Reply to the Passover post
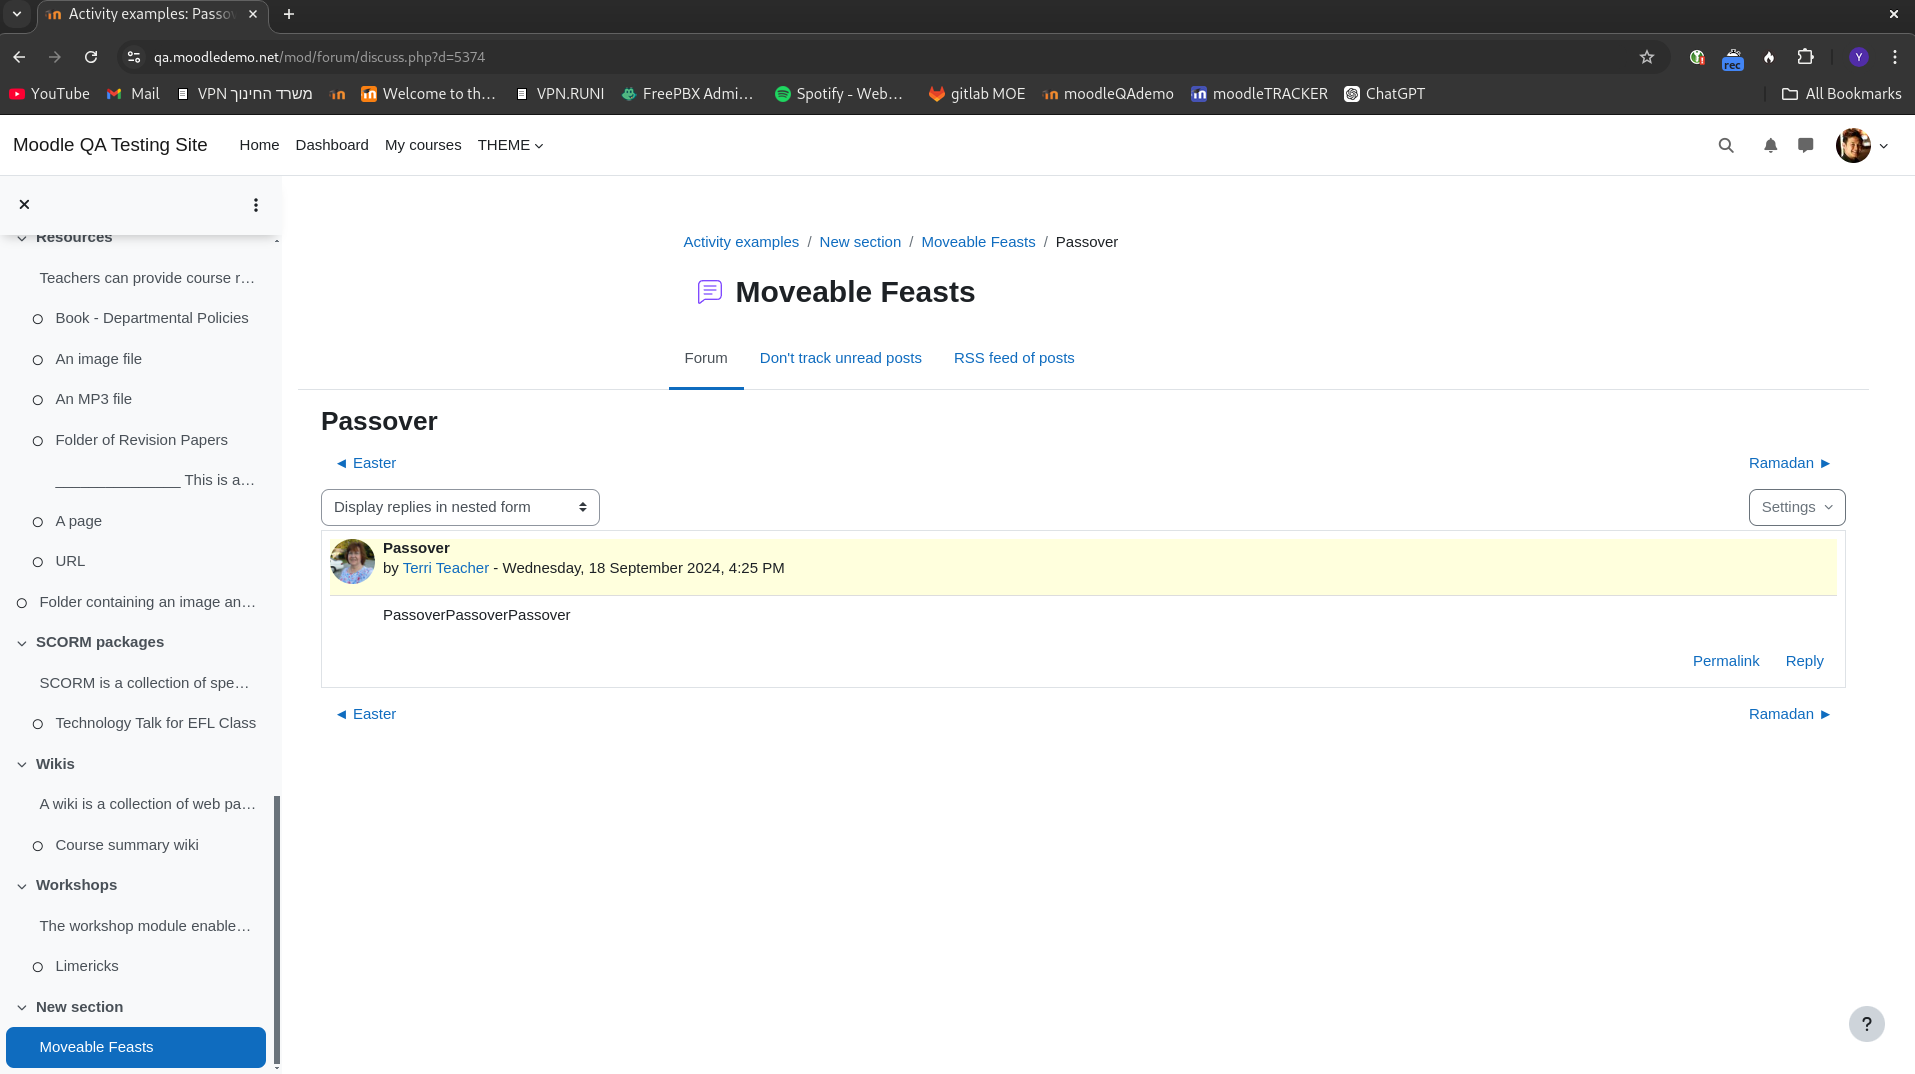This screenshot has height=1074, width=1915. [x=1804, y=661]
